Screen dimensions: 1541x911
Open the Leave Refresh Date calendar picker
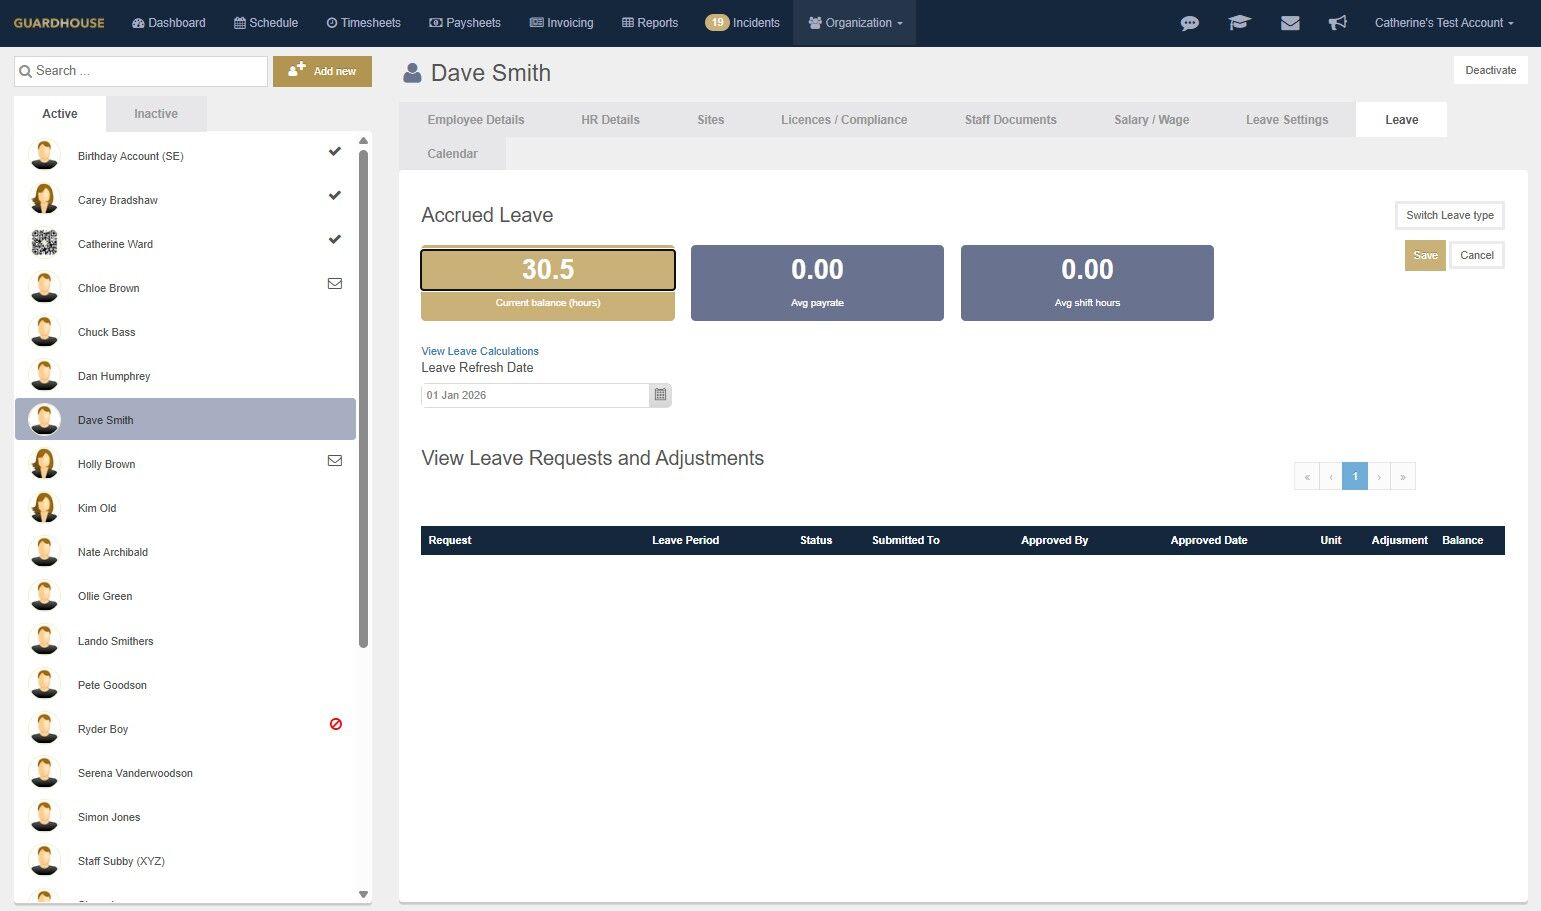[660, 395]
